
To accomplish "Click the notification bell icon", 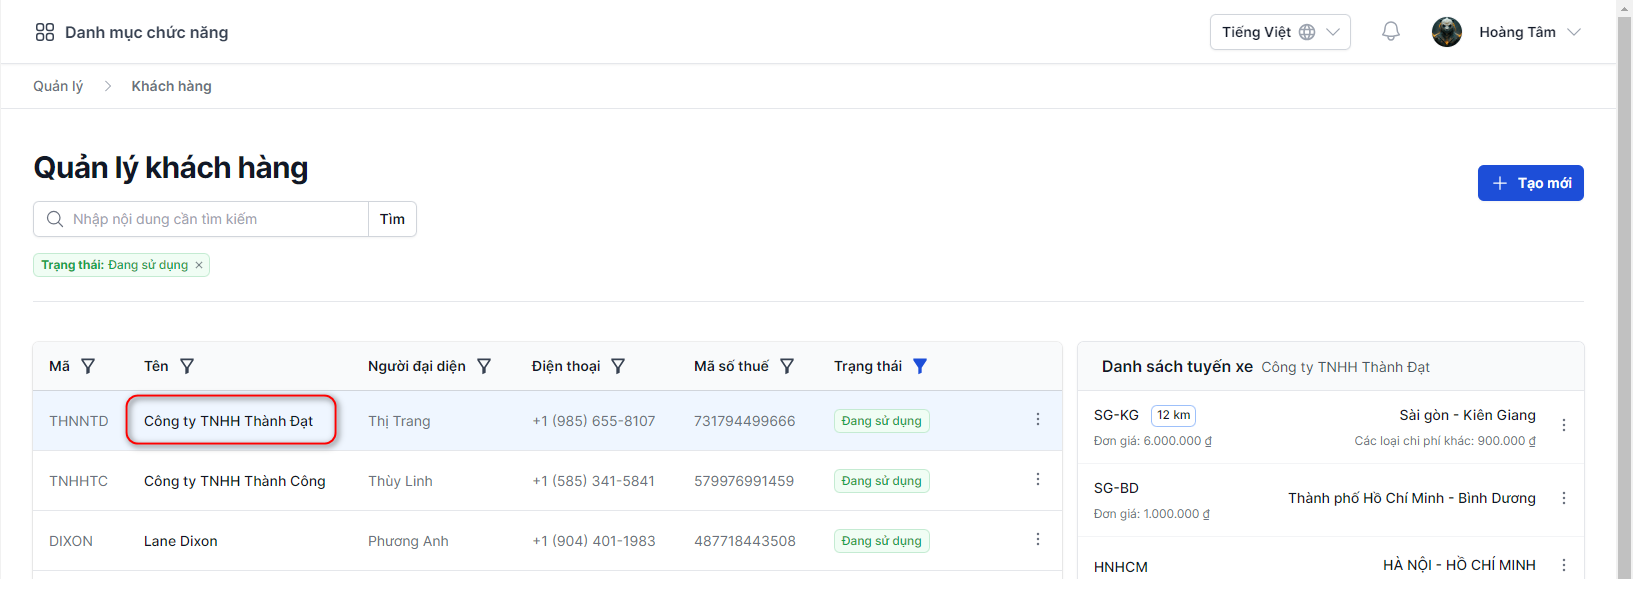I will [1390, 32].
